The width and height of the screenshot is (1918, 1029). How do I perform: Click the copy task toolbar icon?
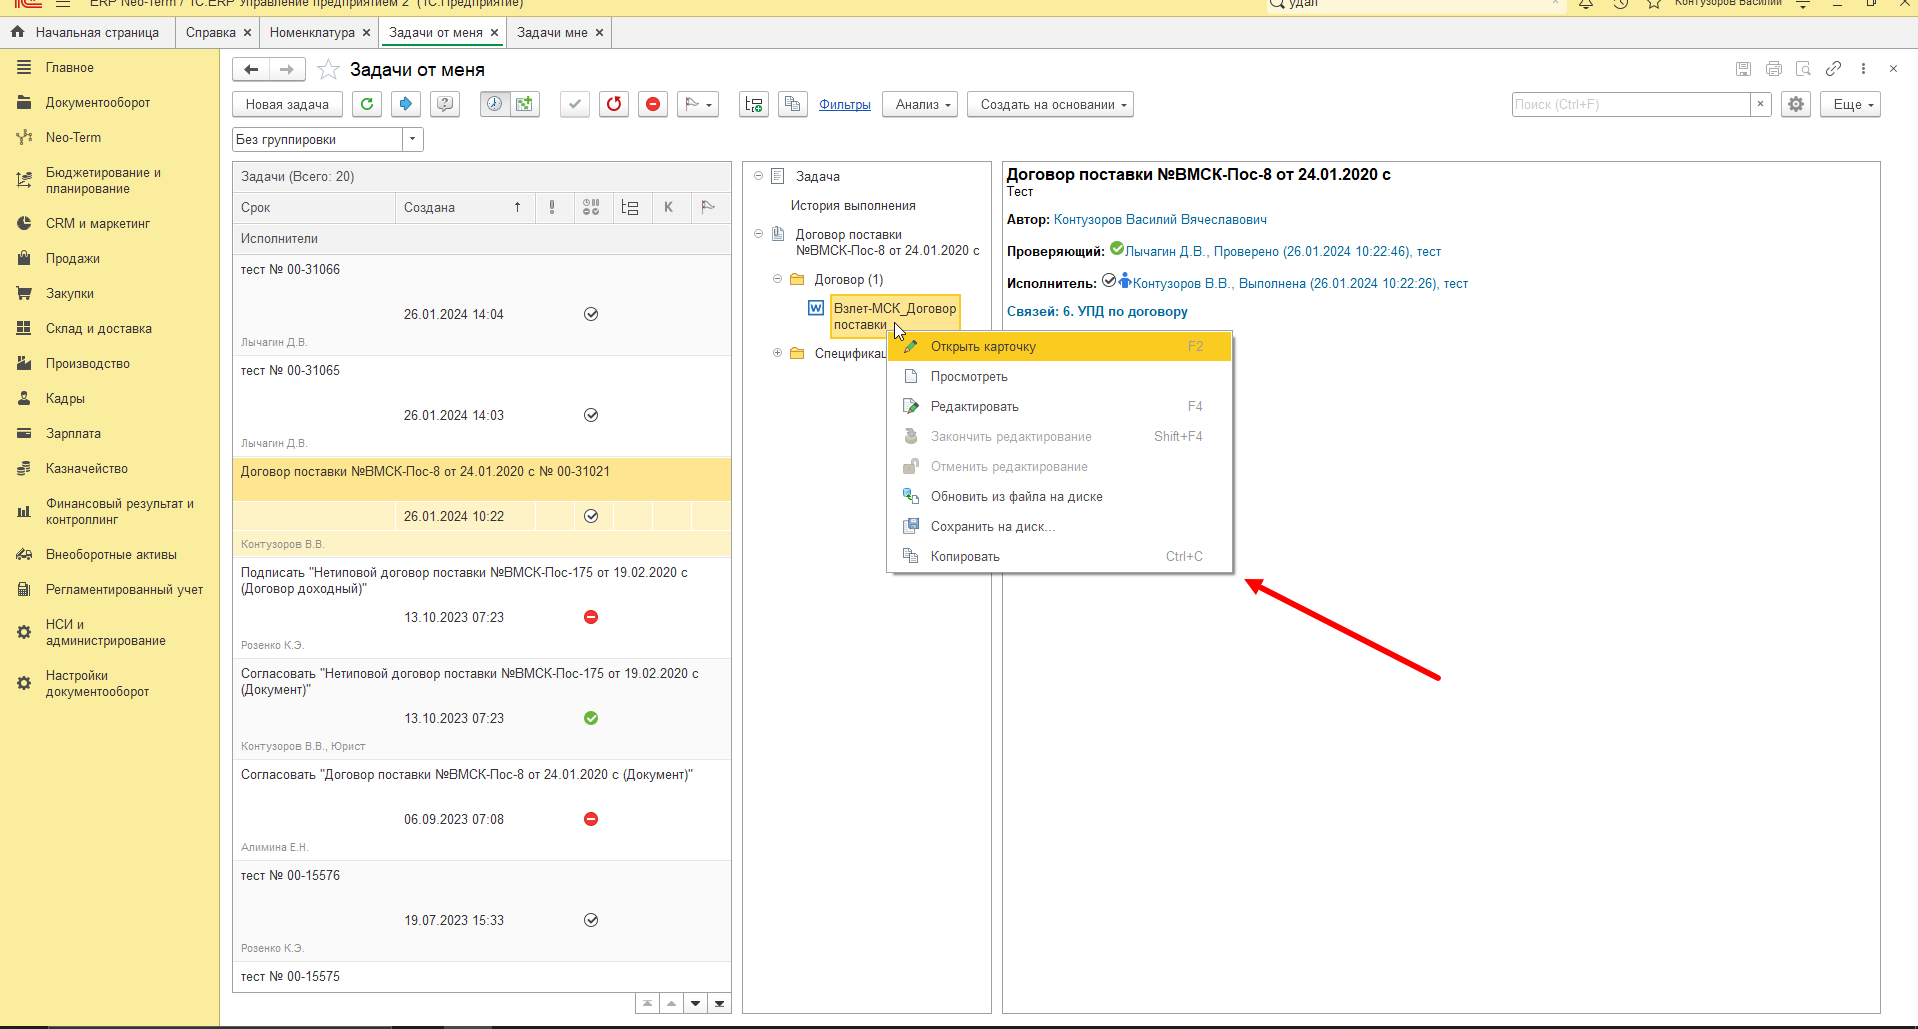click(793, 104)
